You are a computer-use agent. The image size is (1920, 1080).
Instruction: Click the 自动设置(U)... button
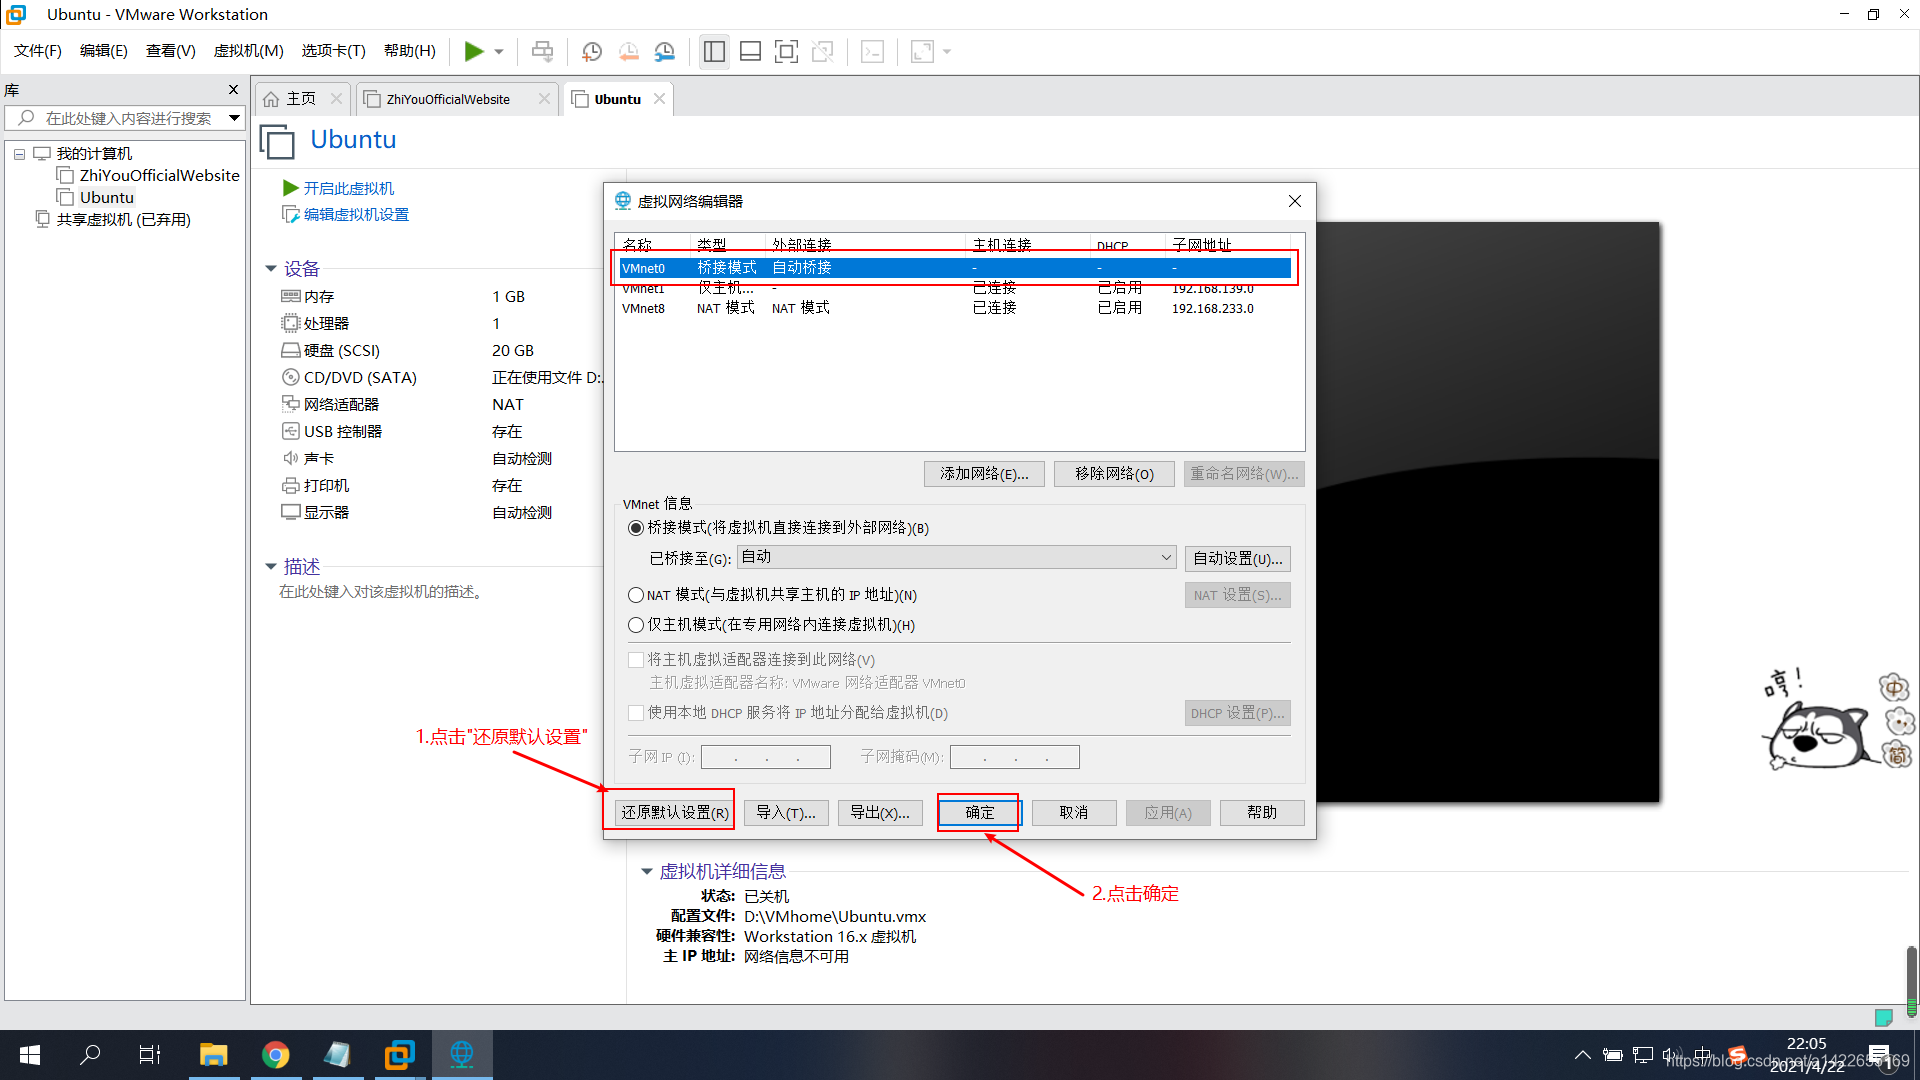1238,558
